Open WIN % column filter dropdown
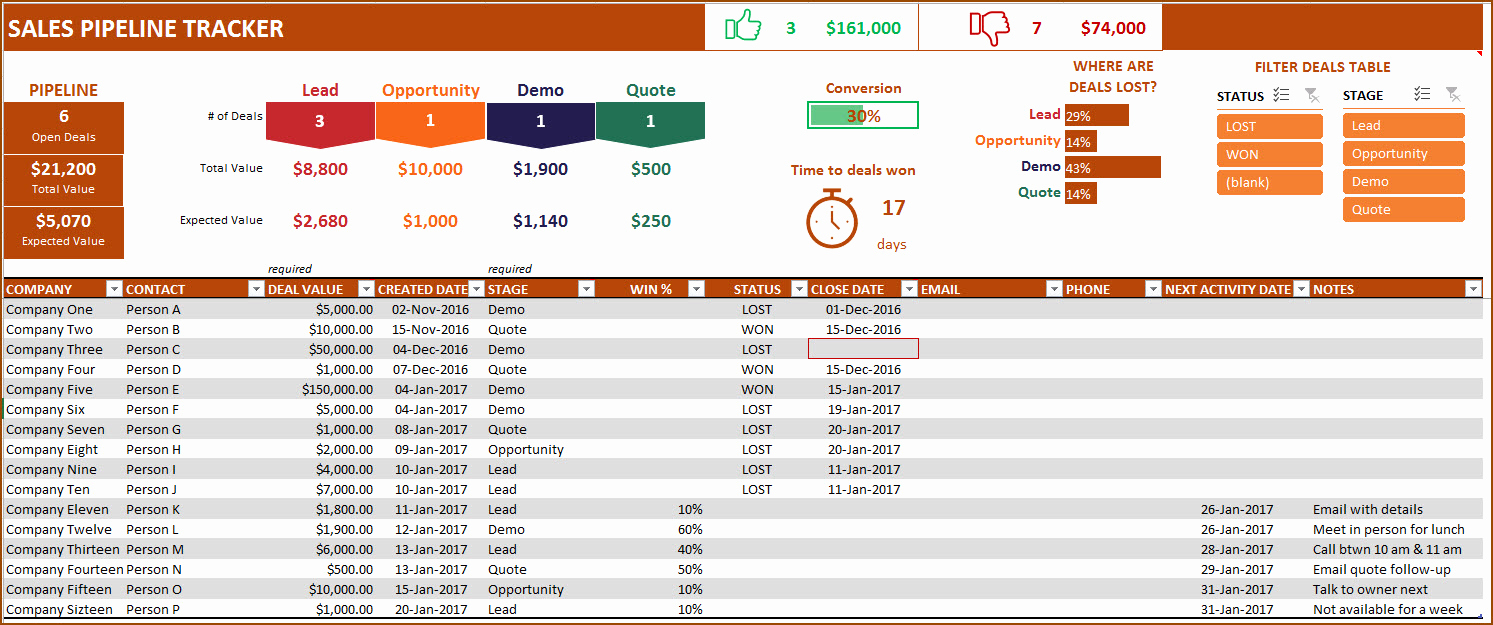 click(x=697, y=289)
